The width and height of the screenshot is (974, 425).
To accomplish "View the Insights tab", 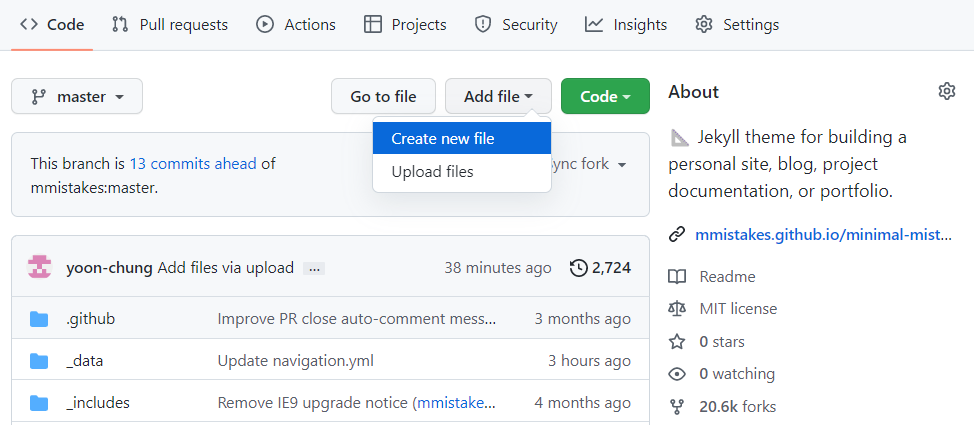I will (x=626, y=25).
